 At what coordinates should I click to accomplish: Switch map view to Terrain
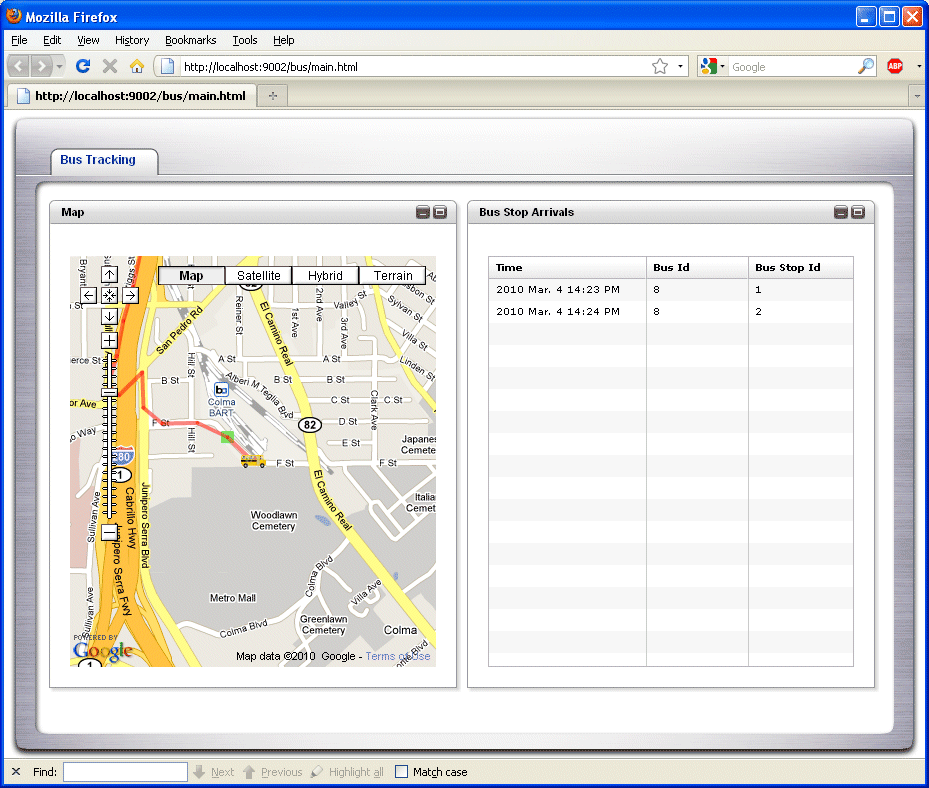coord(392,276)
